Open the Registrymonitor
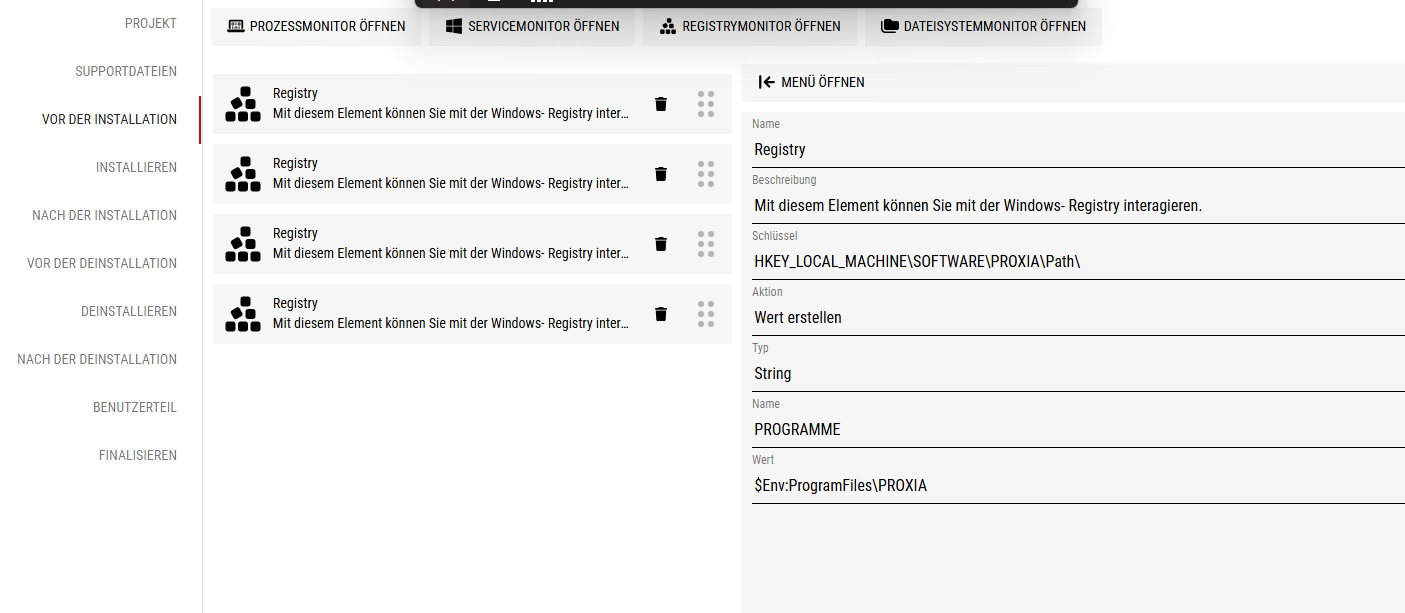This screenshot has height=613, width=1405. point(750,27)
